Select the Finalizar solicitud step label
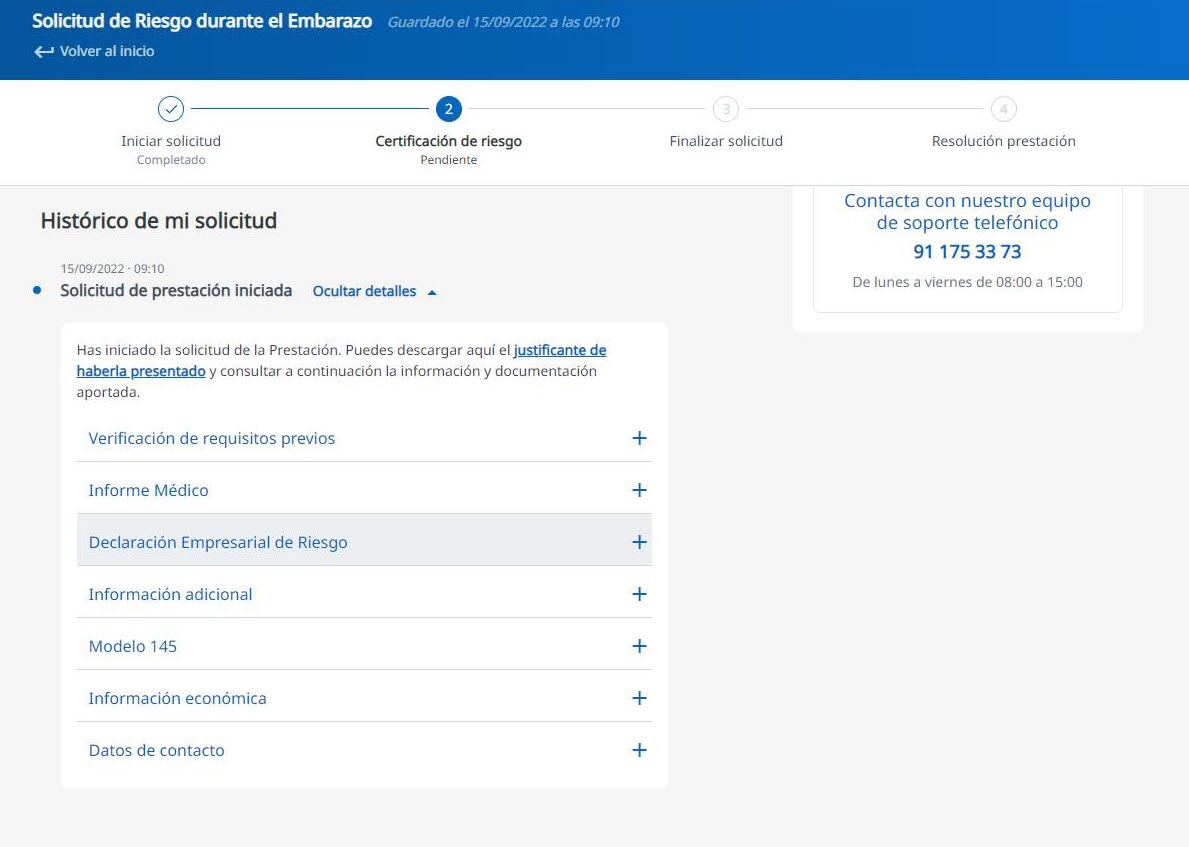Image resolution: width=1189 pixels, height=847 pixels. click(726, 141)
